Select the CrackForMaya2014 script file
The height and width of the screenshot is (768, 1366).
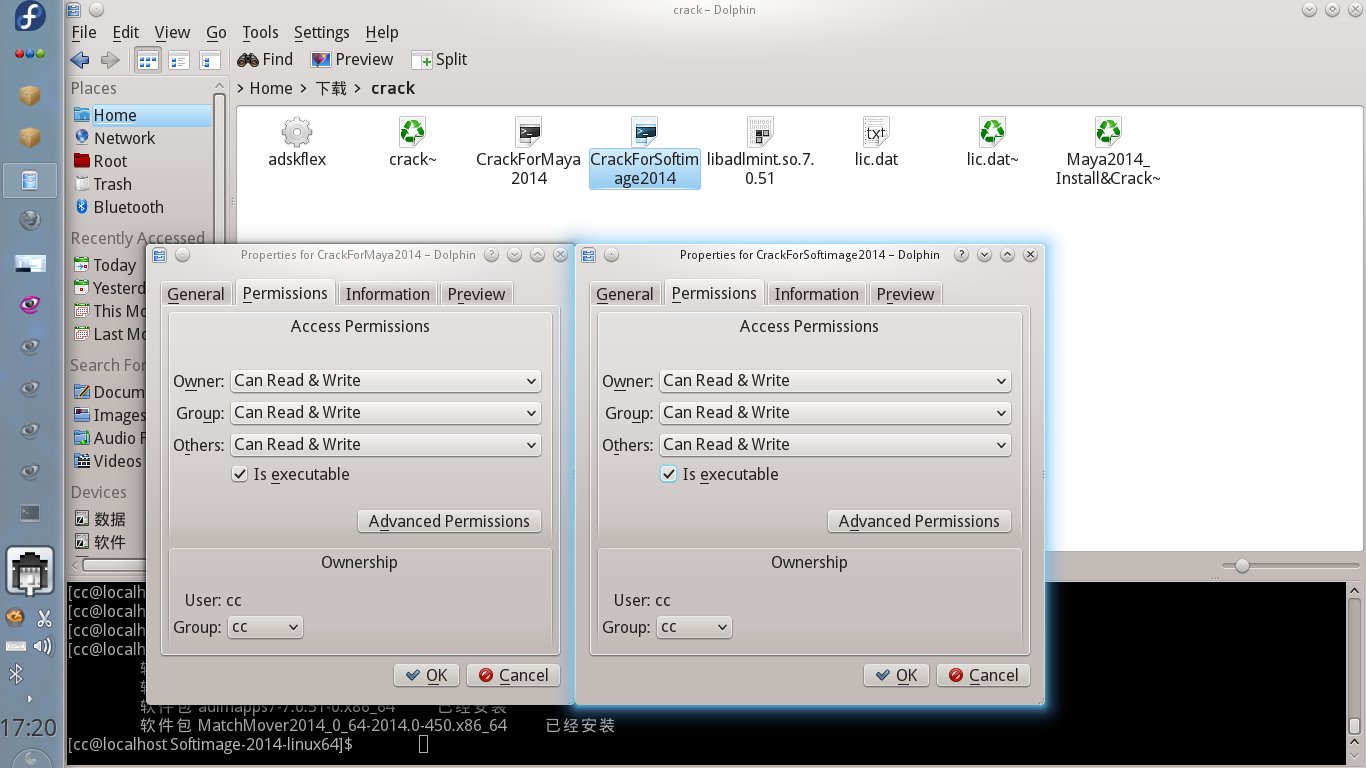(528, 150)
